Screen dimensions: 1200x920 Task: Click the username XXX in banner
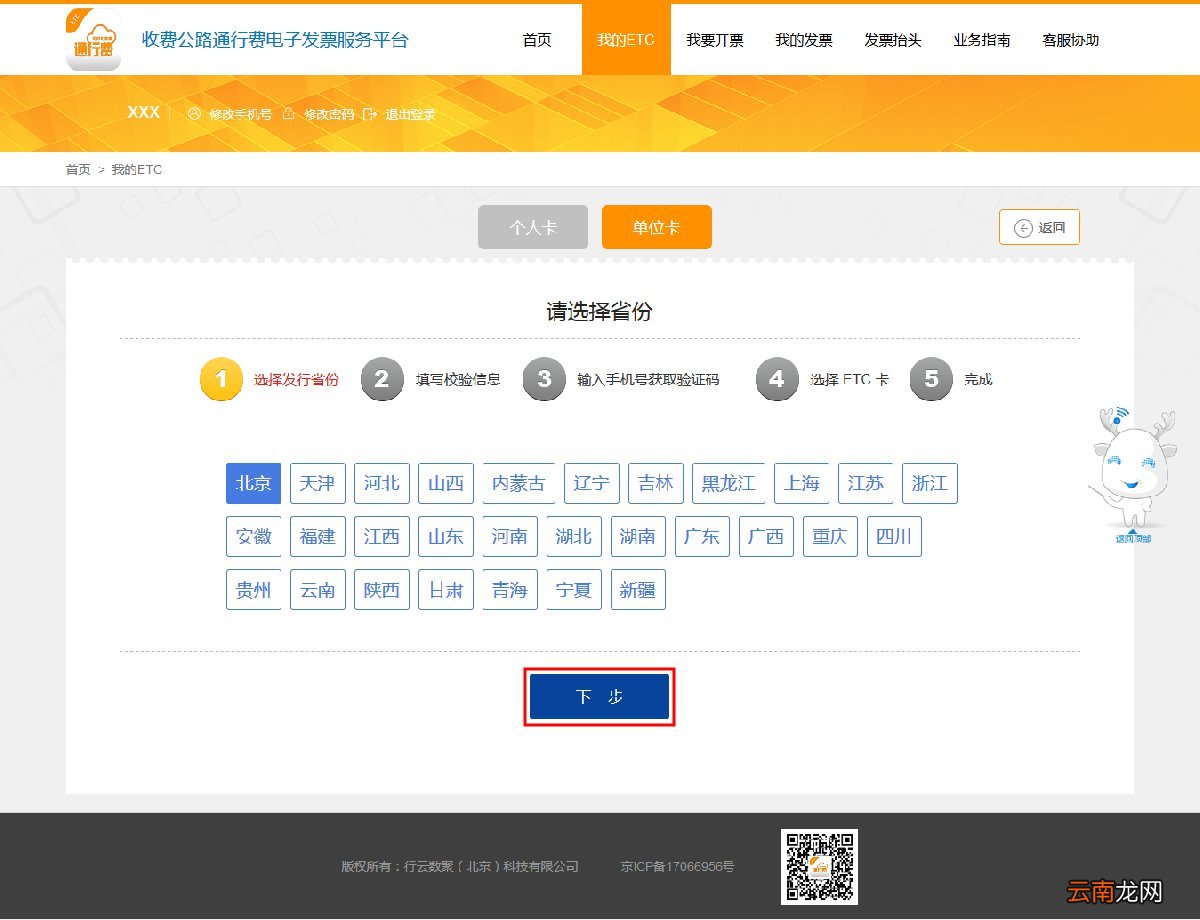[143, 113]
